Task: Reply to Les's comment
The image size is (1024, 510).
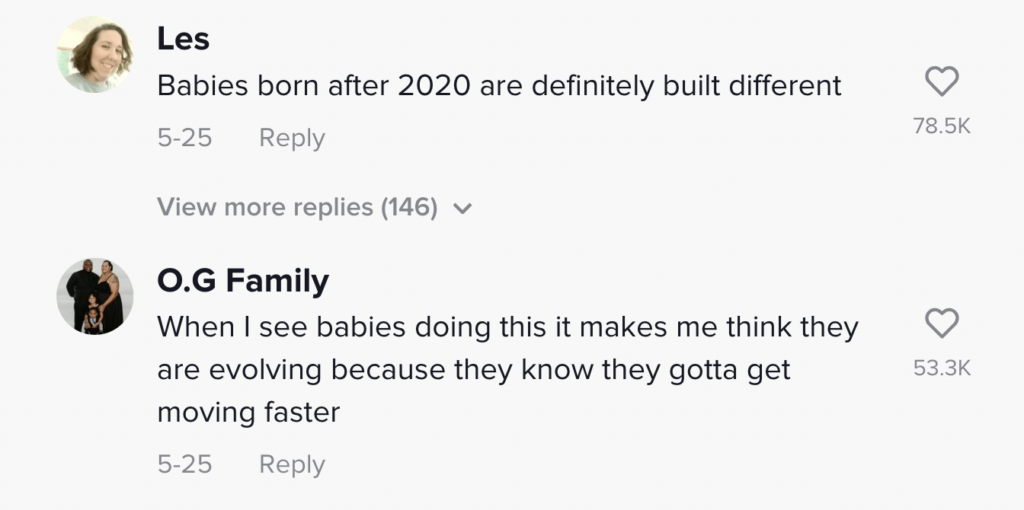Action: pyautogui.click(x=291, y=138)
